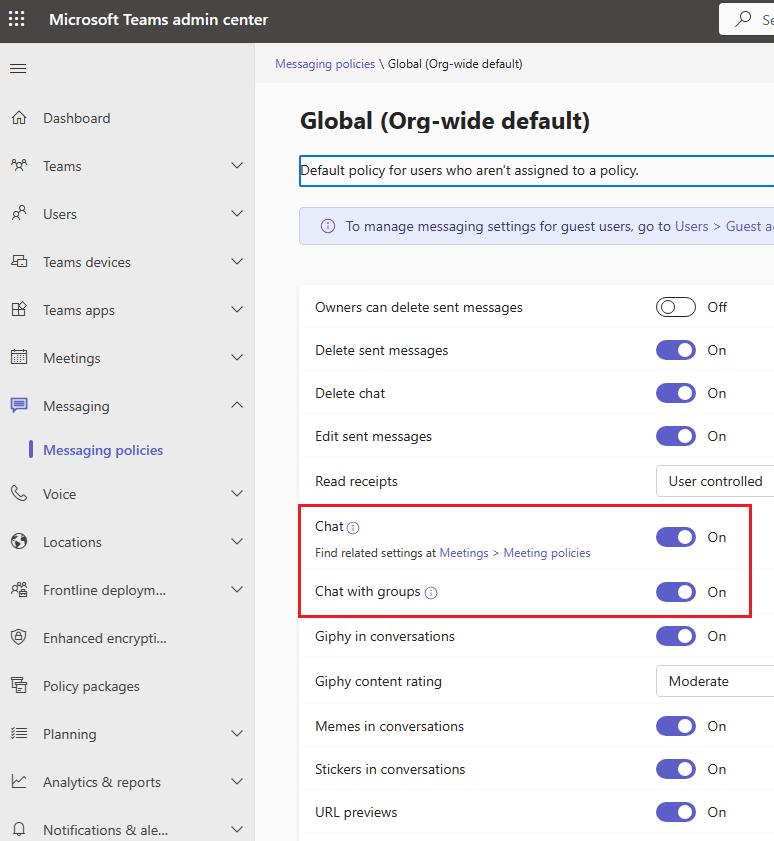Toggle Memes in conversations off
The width and height of the screenshot is (774, 841).
click(676, 726)
